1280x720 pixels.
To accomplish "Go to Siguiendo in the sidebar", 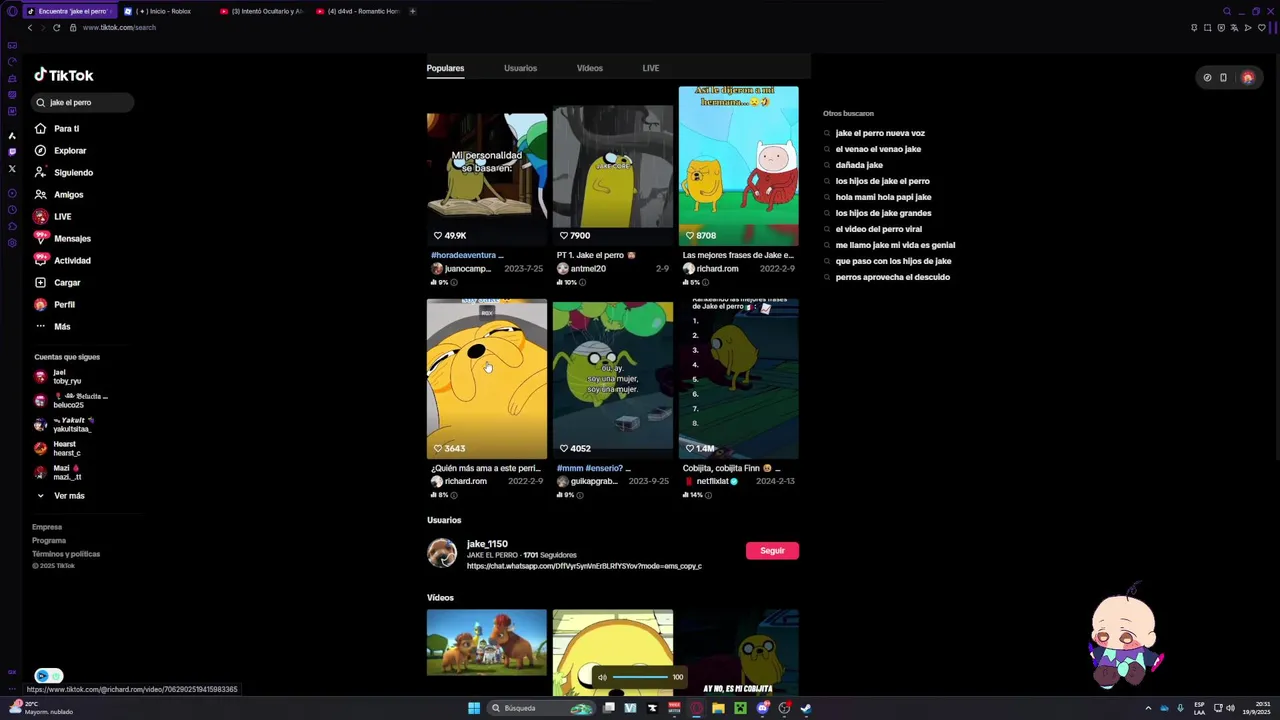I will [73, 172].
